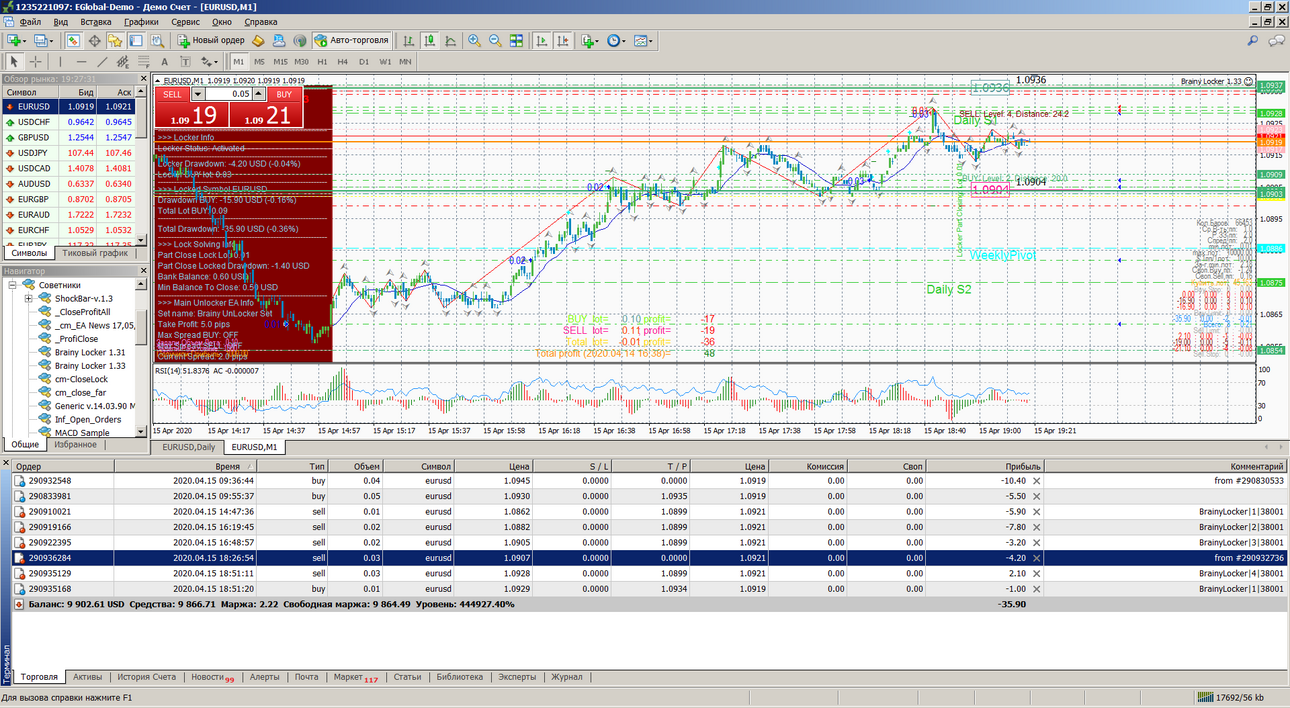Open the Tile Windows grid icon

tap(516, 41)
